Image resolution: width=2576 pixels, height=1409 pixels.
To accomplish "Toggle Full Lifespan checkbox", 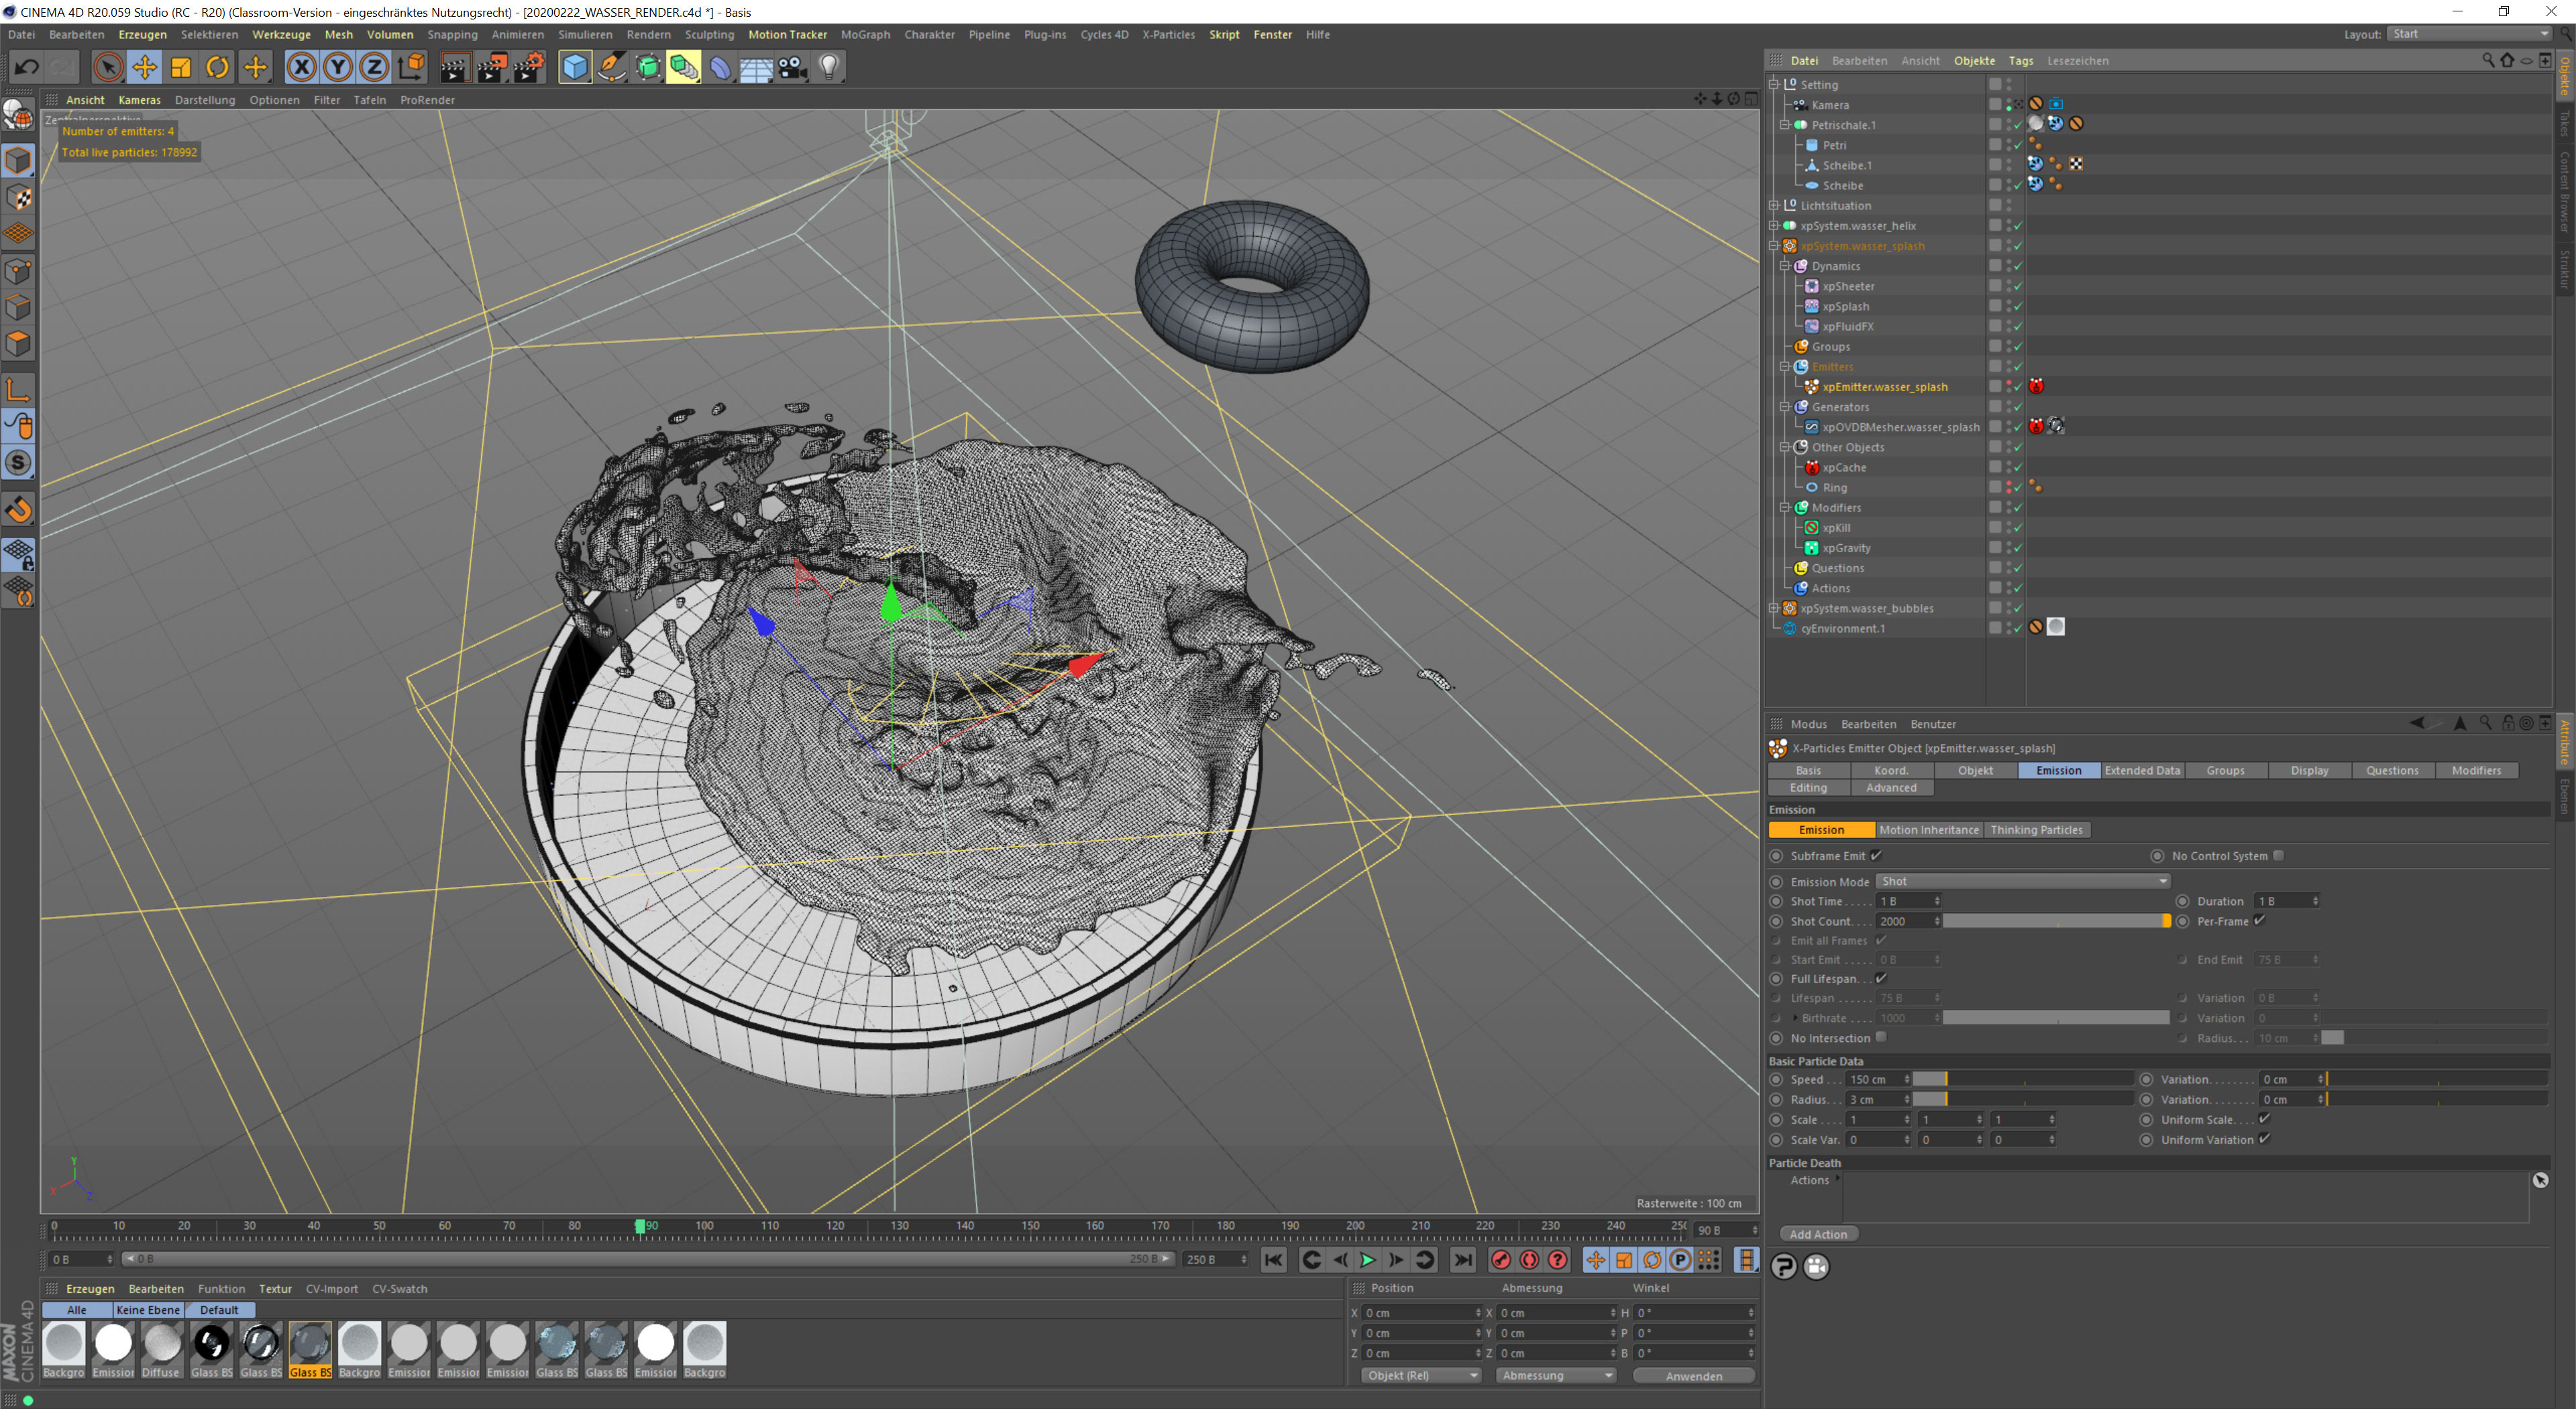I will [1881, 978].
